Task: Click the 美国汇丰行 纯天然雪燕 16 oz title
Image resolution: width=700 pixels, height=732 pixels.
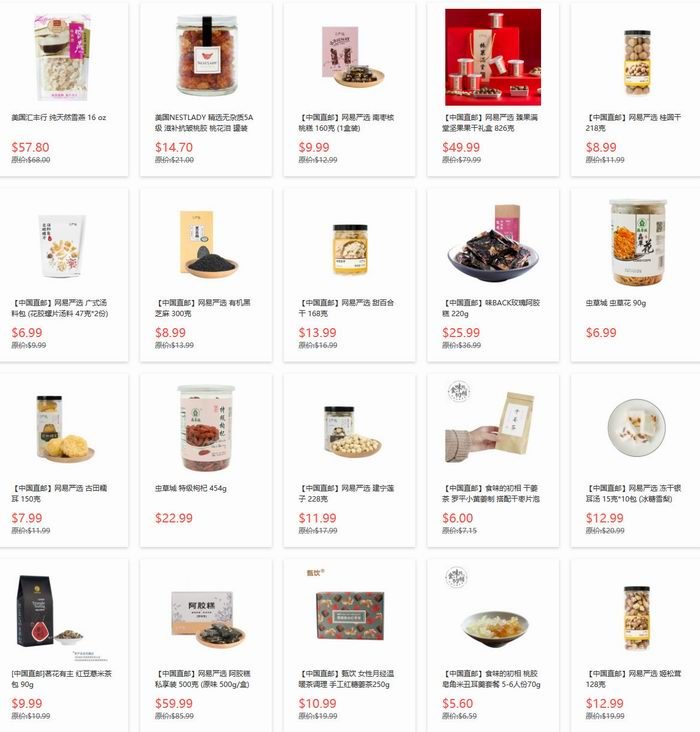Action: [58, 118]
